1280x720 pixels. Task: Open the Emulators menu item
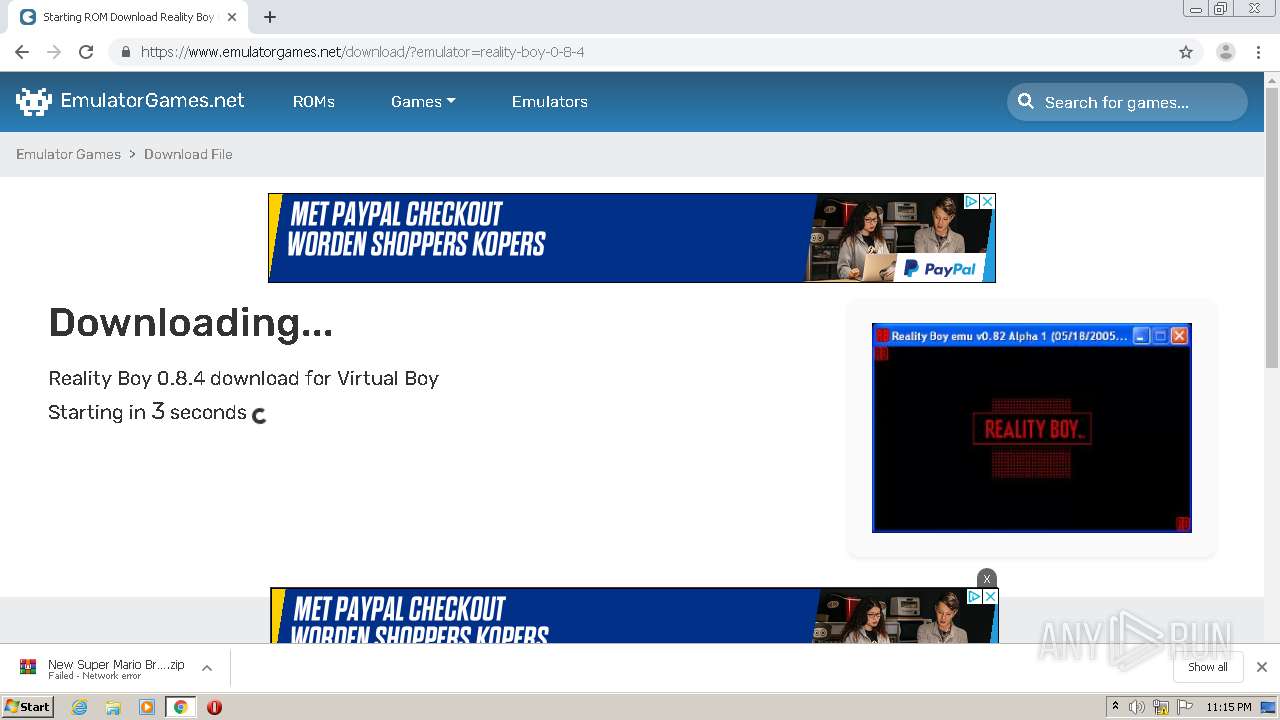[x=550, y=102]
